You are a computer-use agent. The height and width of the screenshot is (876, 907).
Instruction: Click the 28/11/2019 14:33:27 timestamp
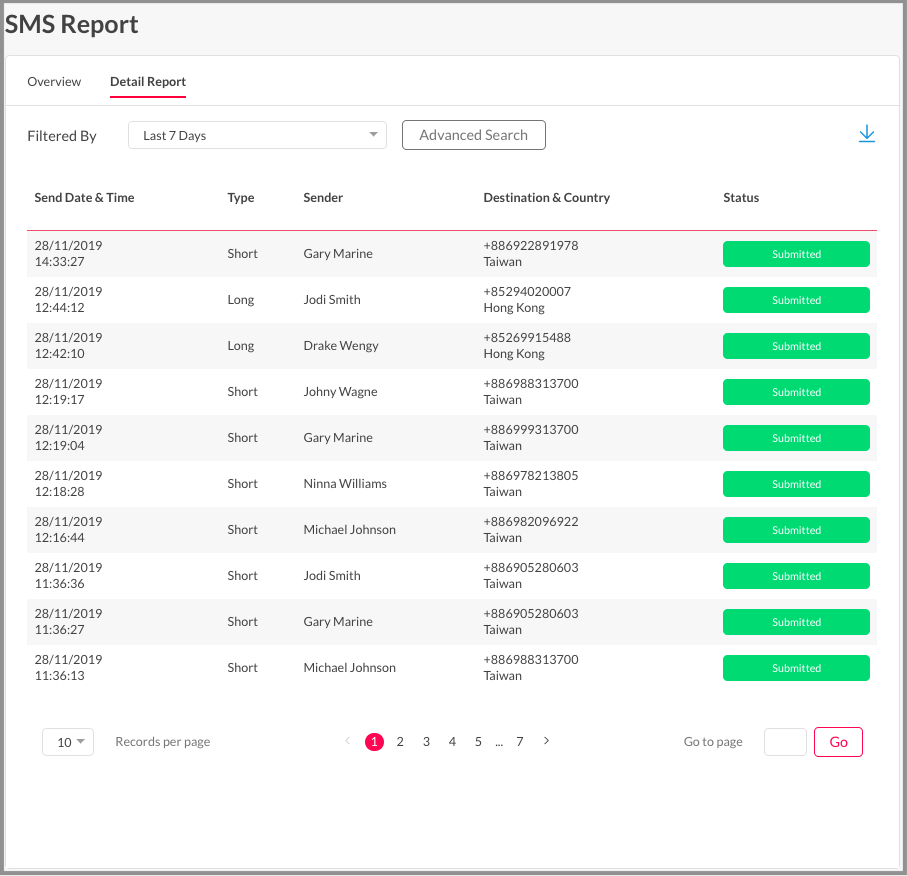click(68, 254)
